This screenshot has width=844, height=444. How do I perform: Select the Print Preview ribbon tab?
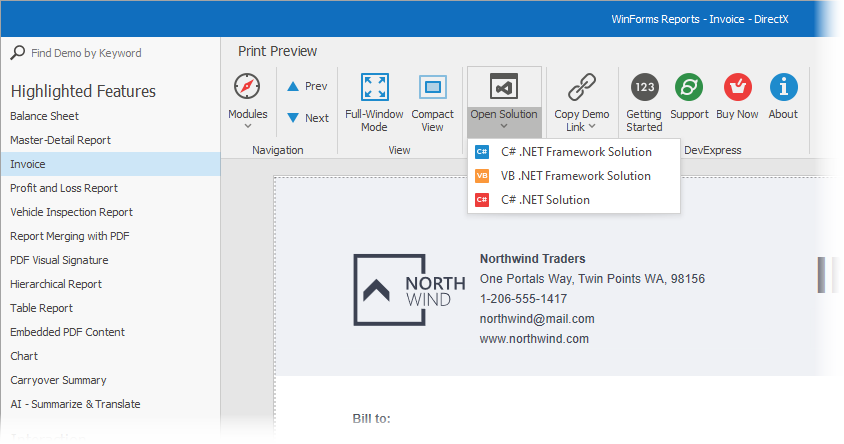pyautogui.click(x=277, y=51)
